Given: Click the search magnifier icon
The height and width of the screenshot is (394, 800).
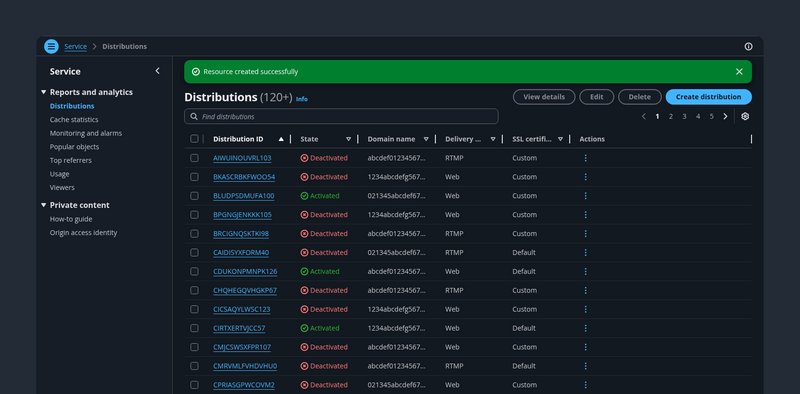Looking at the screenshot, I should coord(194,116).
